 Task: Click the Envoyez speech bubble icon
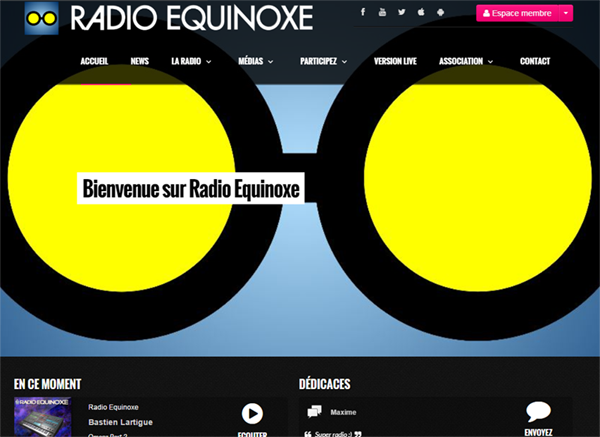[x=538, y=412]
